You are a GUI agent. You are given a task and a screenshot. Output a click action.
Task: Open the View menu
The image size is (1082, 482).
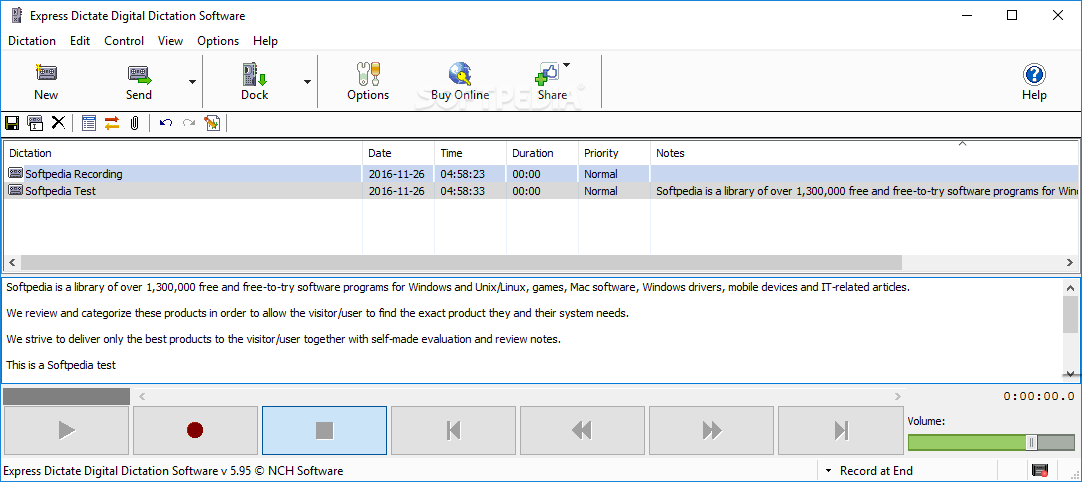pos(170,41)
